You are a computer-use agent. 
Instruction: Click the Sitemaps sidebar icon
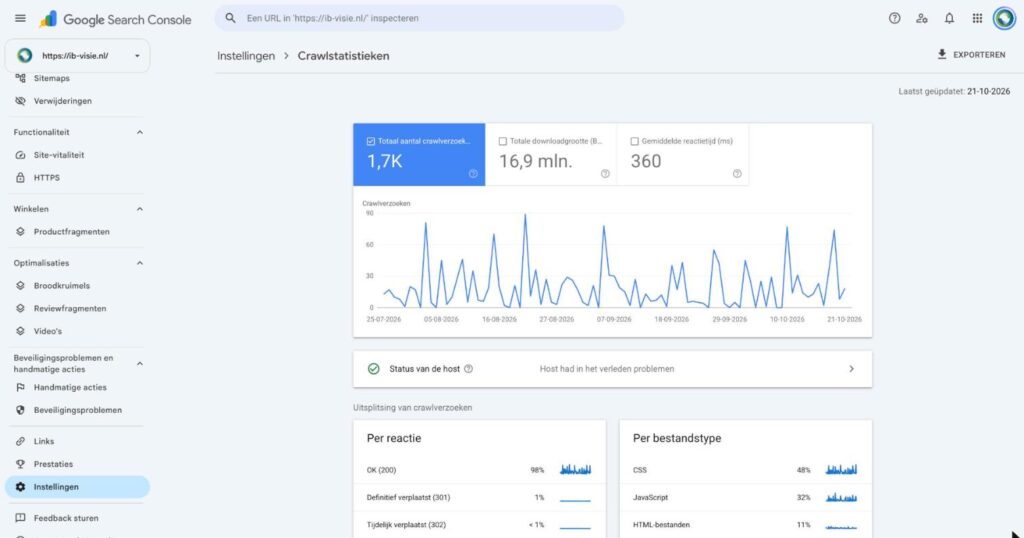pyautogui.click(x=20, y=78)
